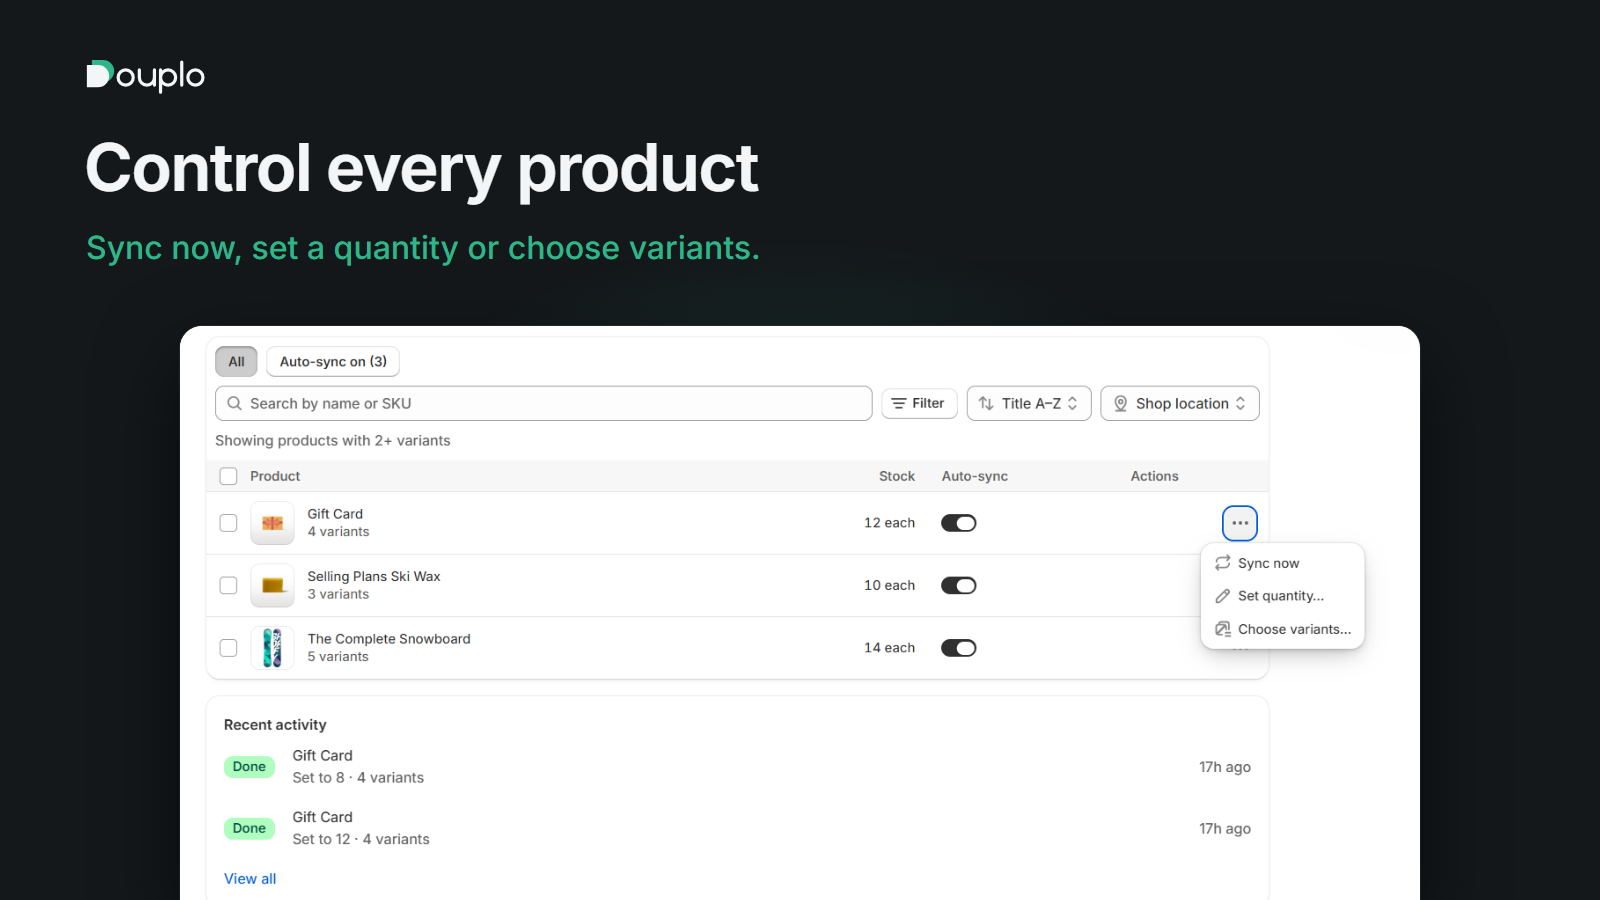This screenshot has height=900, width=1600.
Task: Click the Auto-sync column header
Action: [x=975, y=476]
